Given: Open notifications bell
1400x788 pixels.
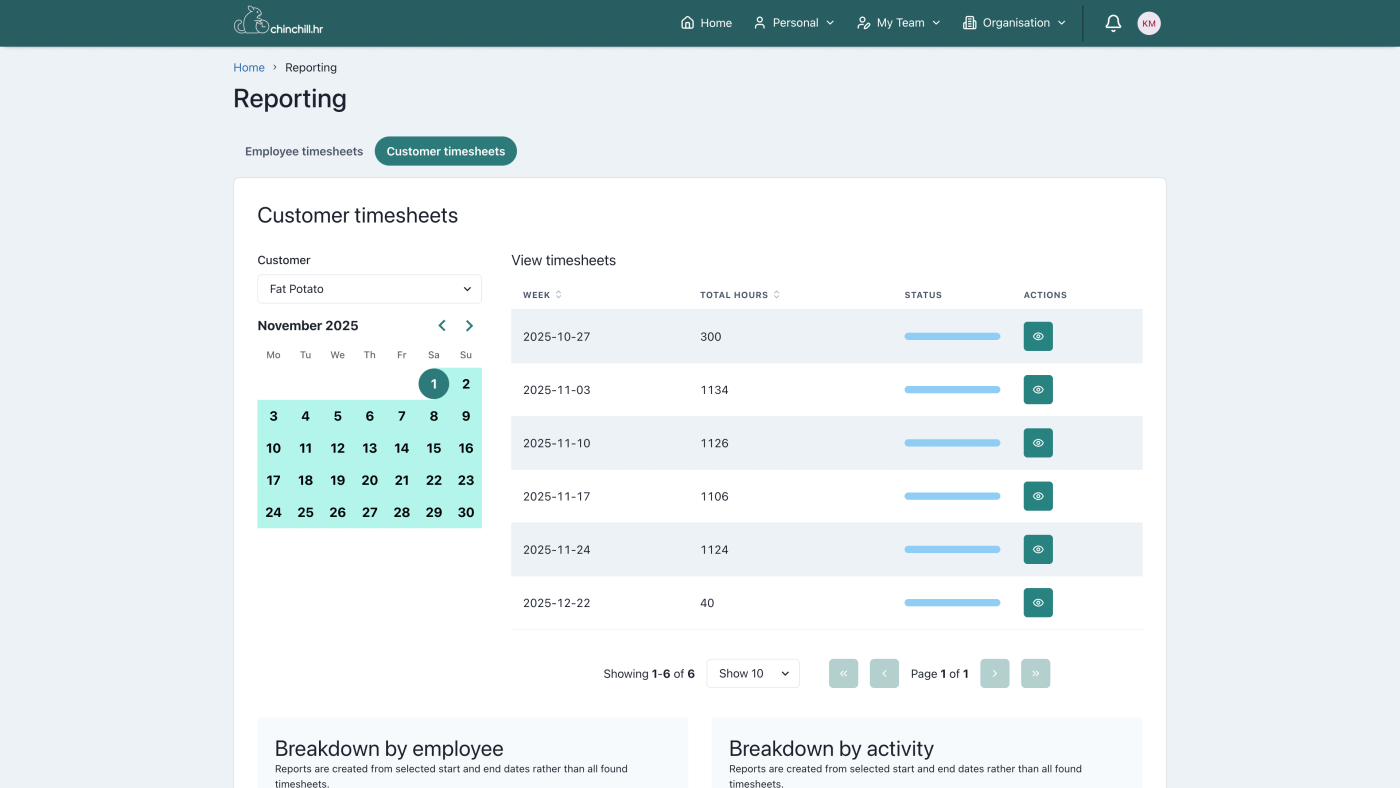Looking at the screenshot, I should coord(1113,23).
